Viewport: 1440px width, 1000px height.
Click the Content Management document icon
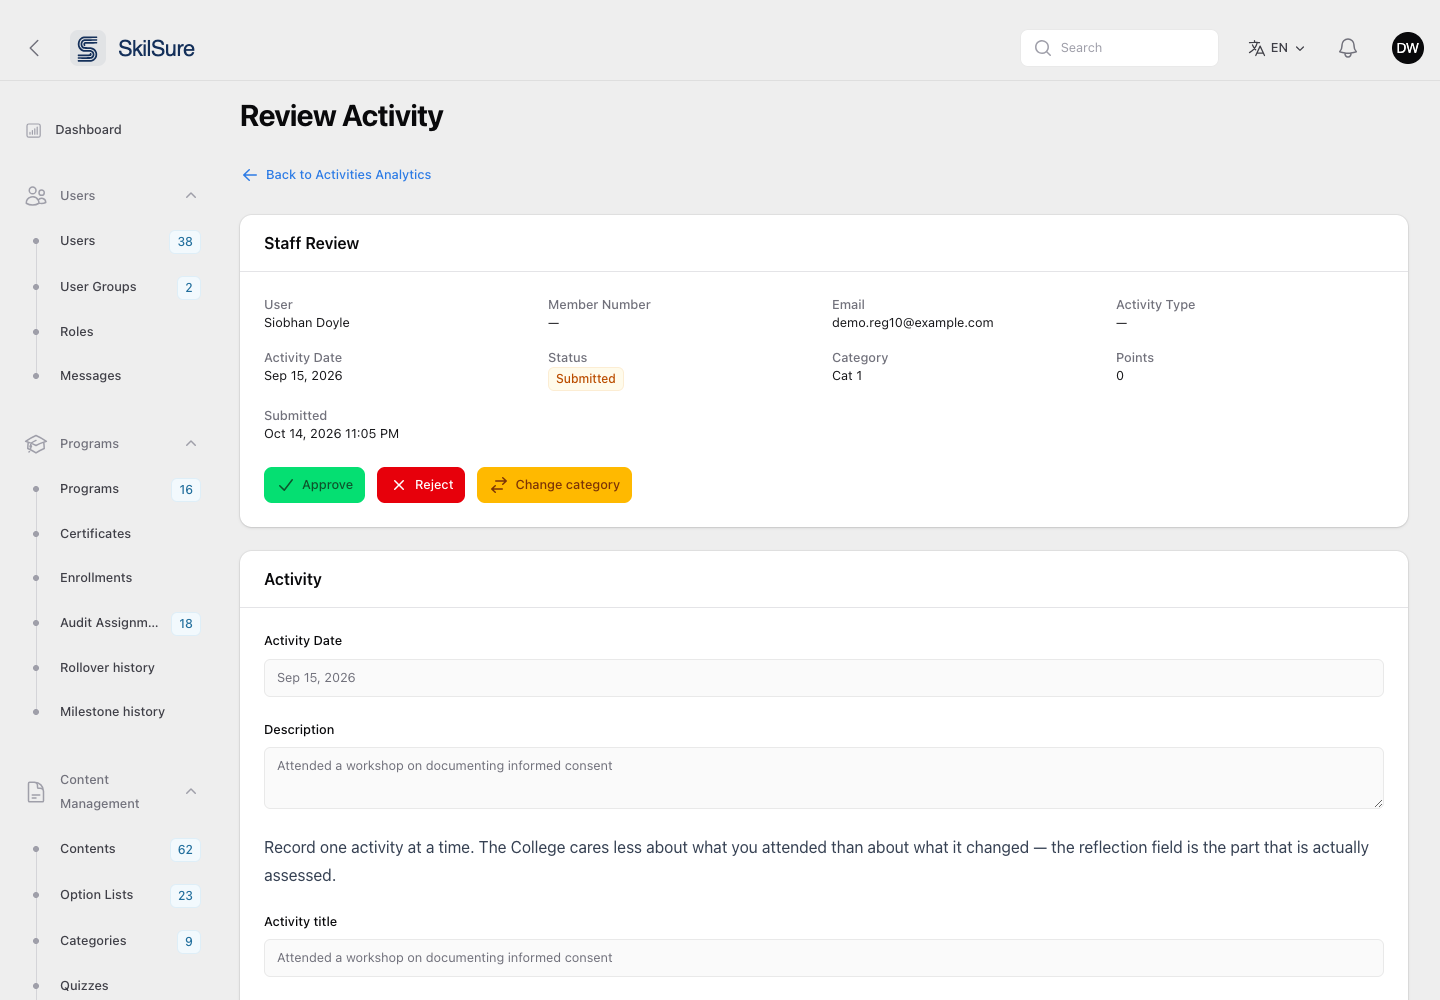[36, 792]
